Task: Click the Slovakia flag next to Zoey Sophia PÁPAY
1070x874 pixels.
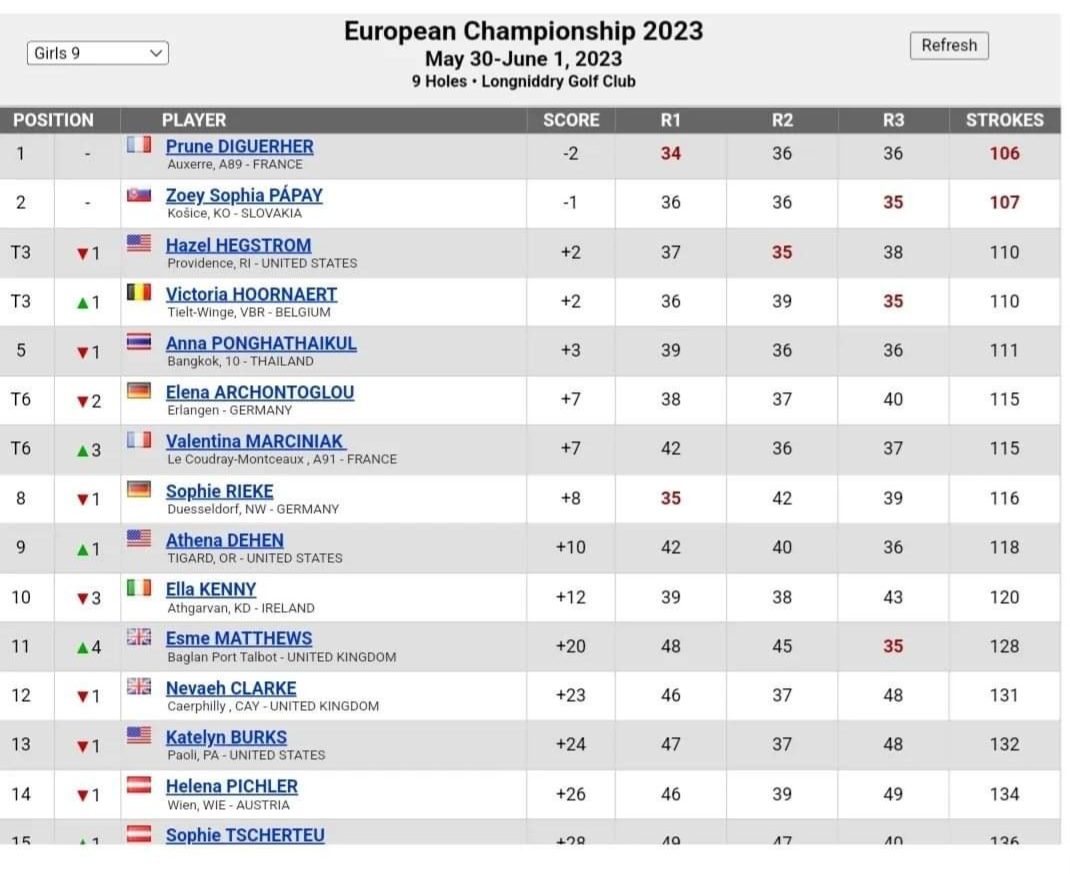Action: pyautogui.click(x=139, y=194)
